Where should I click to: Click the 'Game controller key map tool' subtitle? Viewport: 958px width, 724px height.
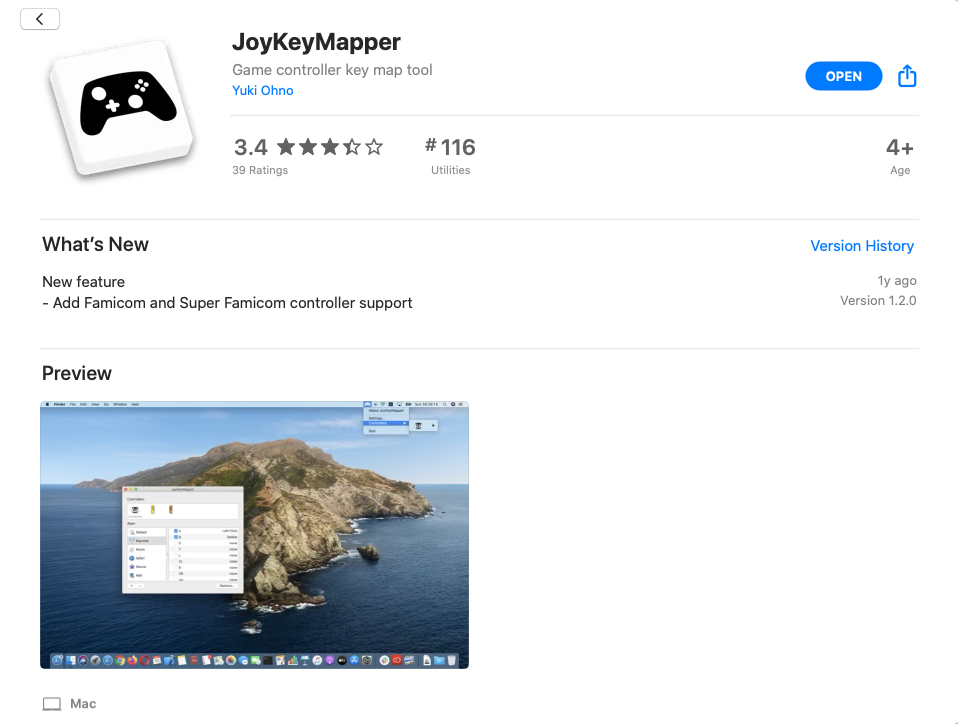[332, 70]
